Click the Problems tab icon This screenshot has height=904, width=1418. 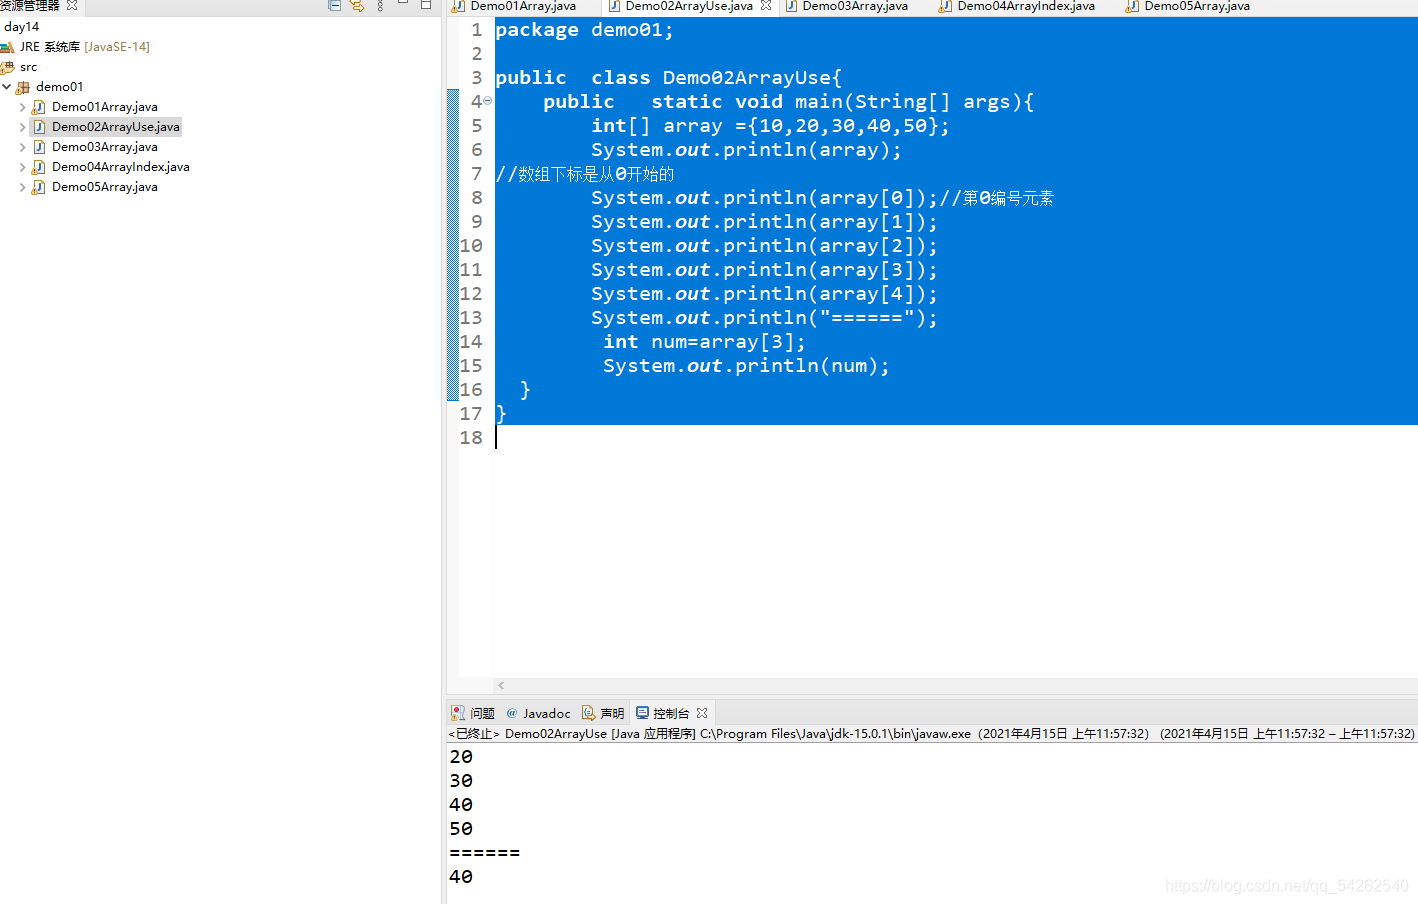[x=458, y=713]
